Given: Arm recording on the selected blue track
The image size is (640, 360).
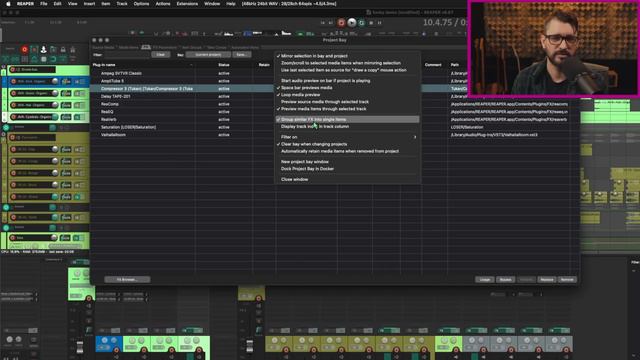Looking at the screenshot, I should click(x=13, y=81).
